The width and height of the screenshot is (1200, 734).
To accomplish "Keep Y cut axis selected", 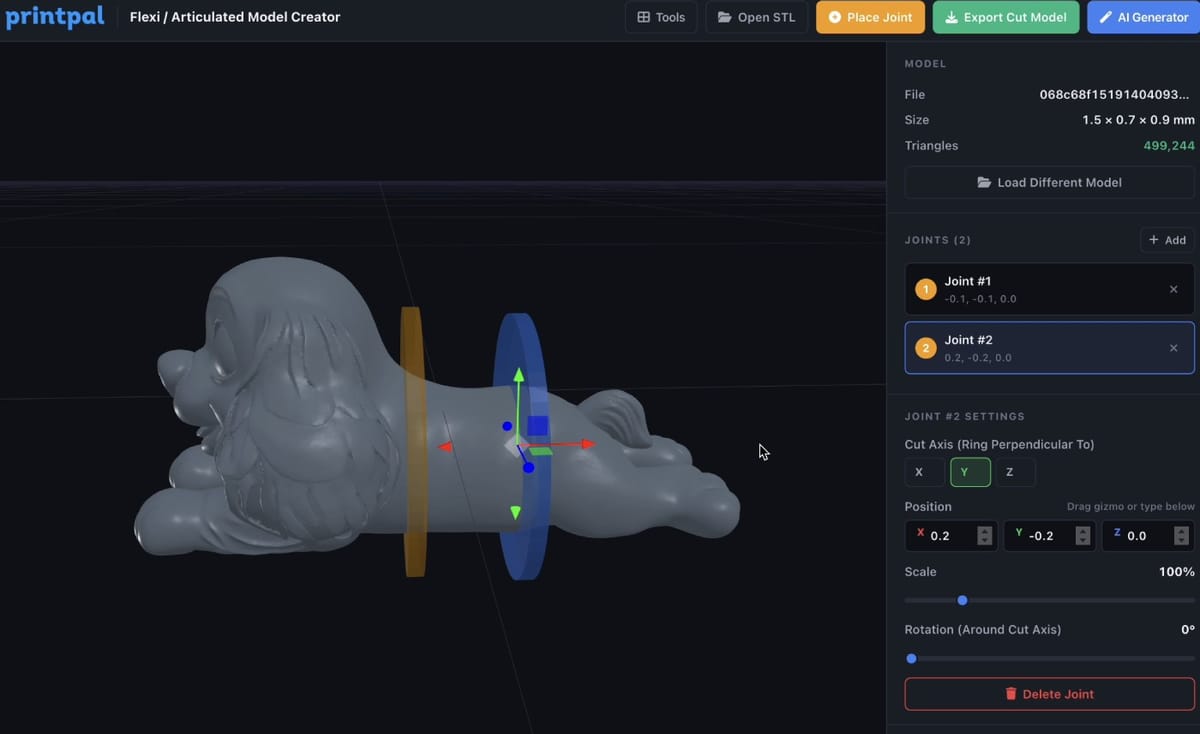I will click(969, 471).
